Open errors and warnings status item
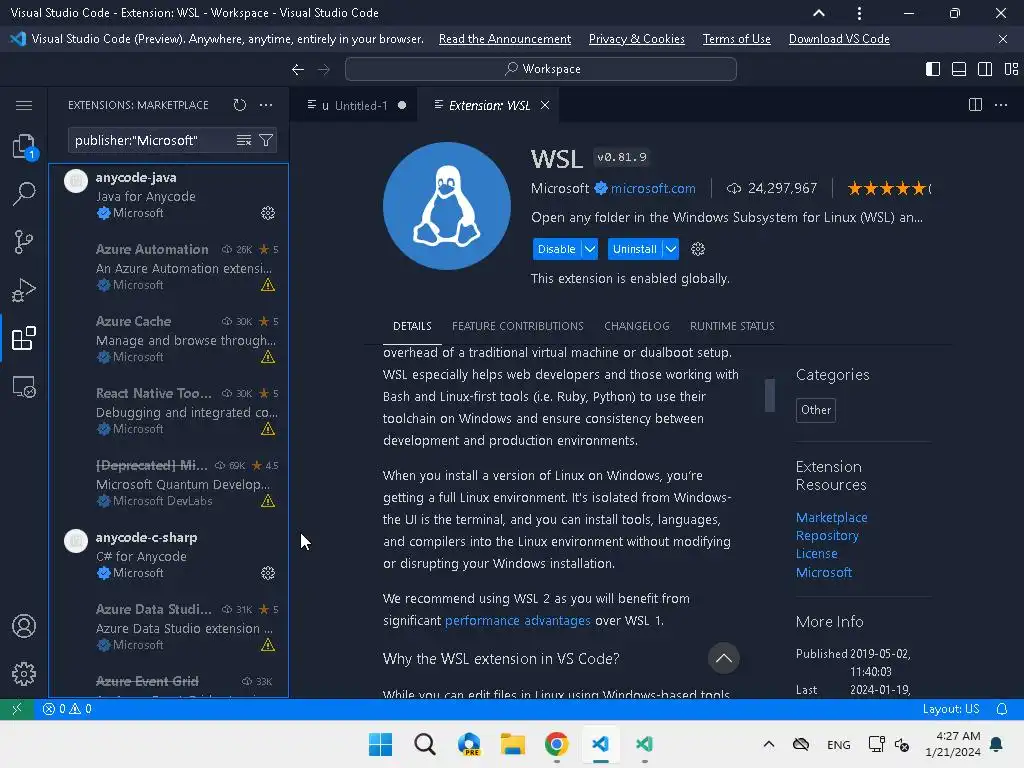The width and height of the screenshot is (1024, 768). pyautogui.click(x=67, y=709)
